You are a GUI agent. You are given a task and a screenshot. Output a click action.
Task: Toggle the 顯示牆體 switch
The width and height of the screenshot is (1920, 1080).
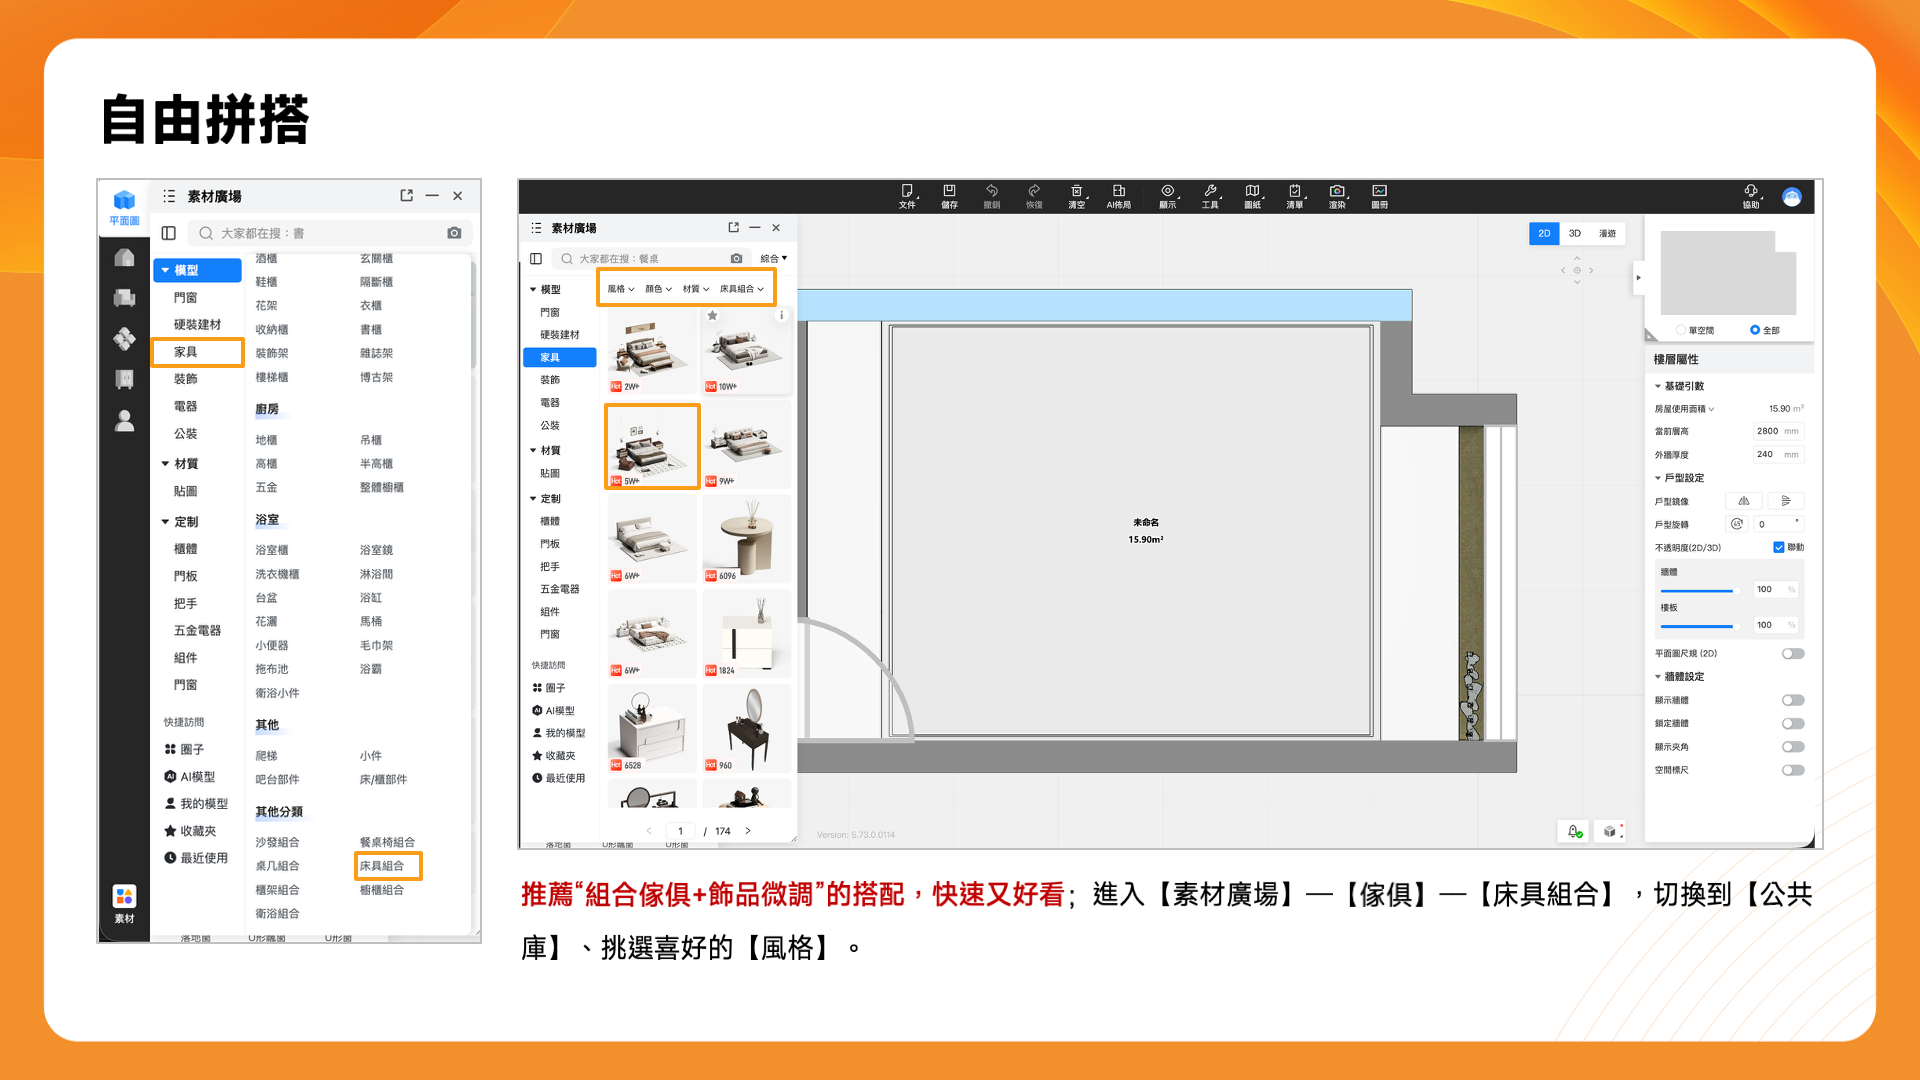point(1793,700)
